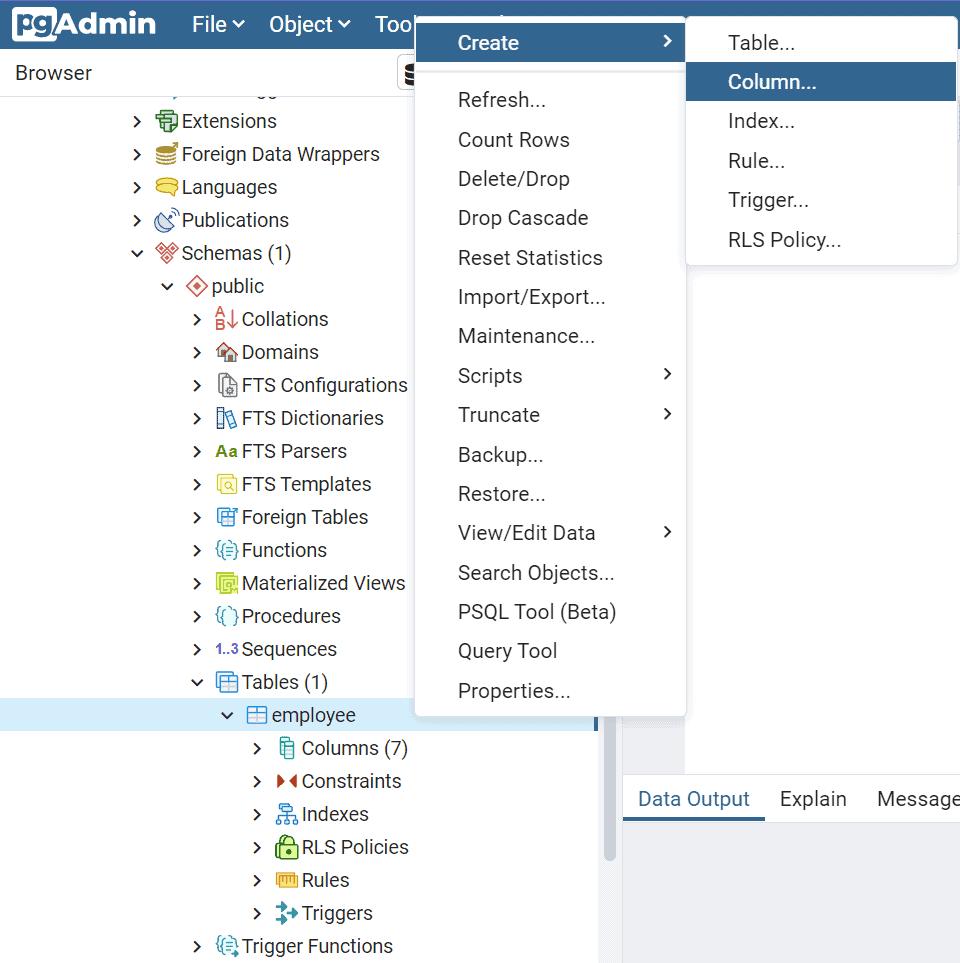This screenshot has width=960, height=963.
Task: Click the Foreign Data Wrappers icon
Action: coord(166,154)
